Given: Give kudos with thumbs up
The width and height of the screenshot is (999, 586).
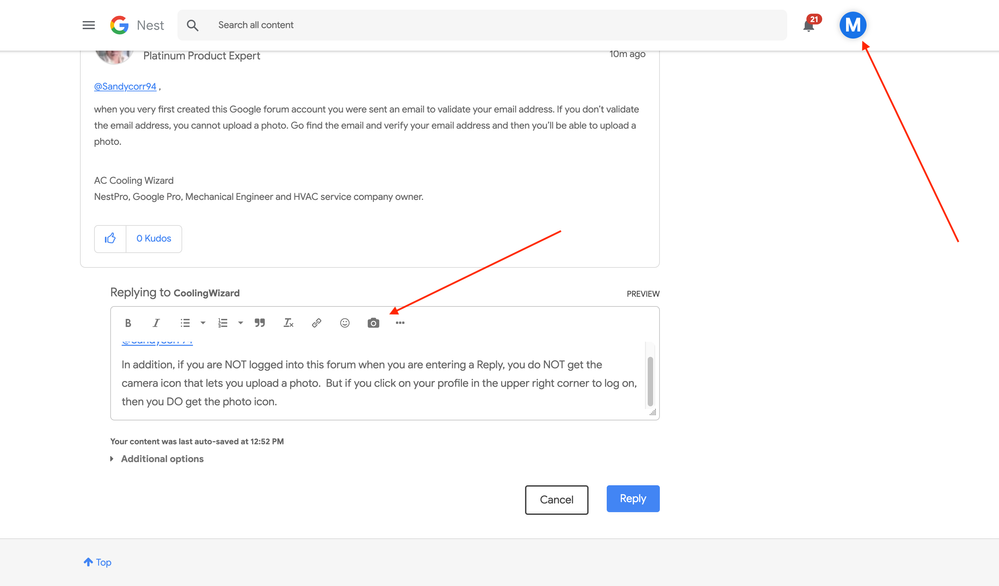Looking at the screenshot, I should [x=110, y=239].
